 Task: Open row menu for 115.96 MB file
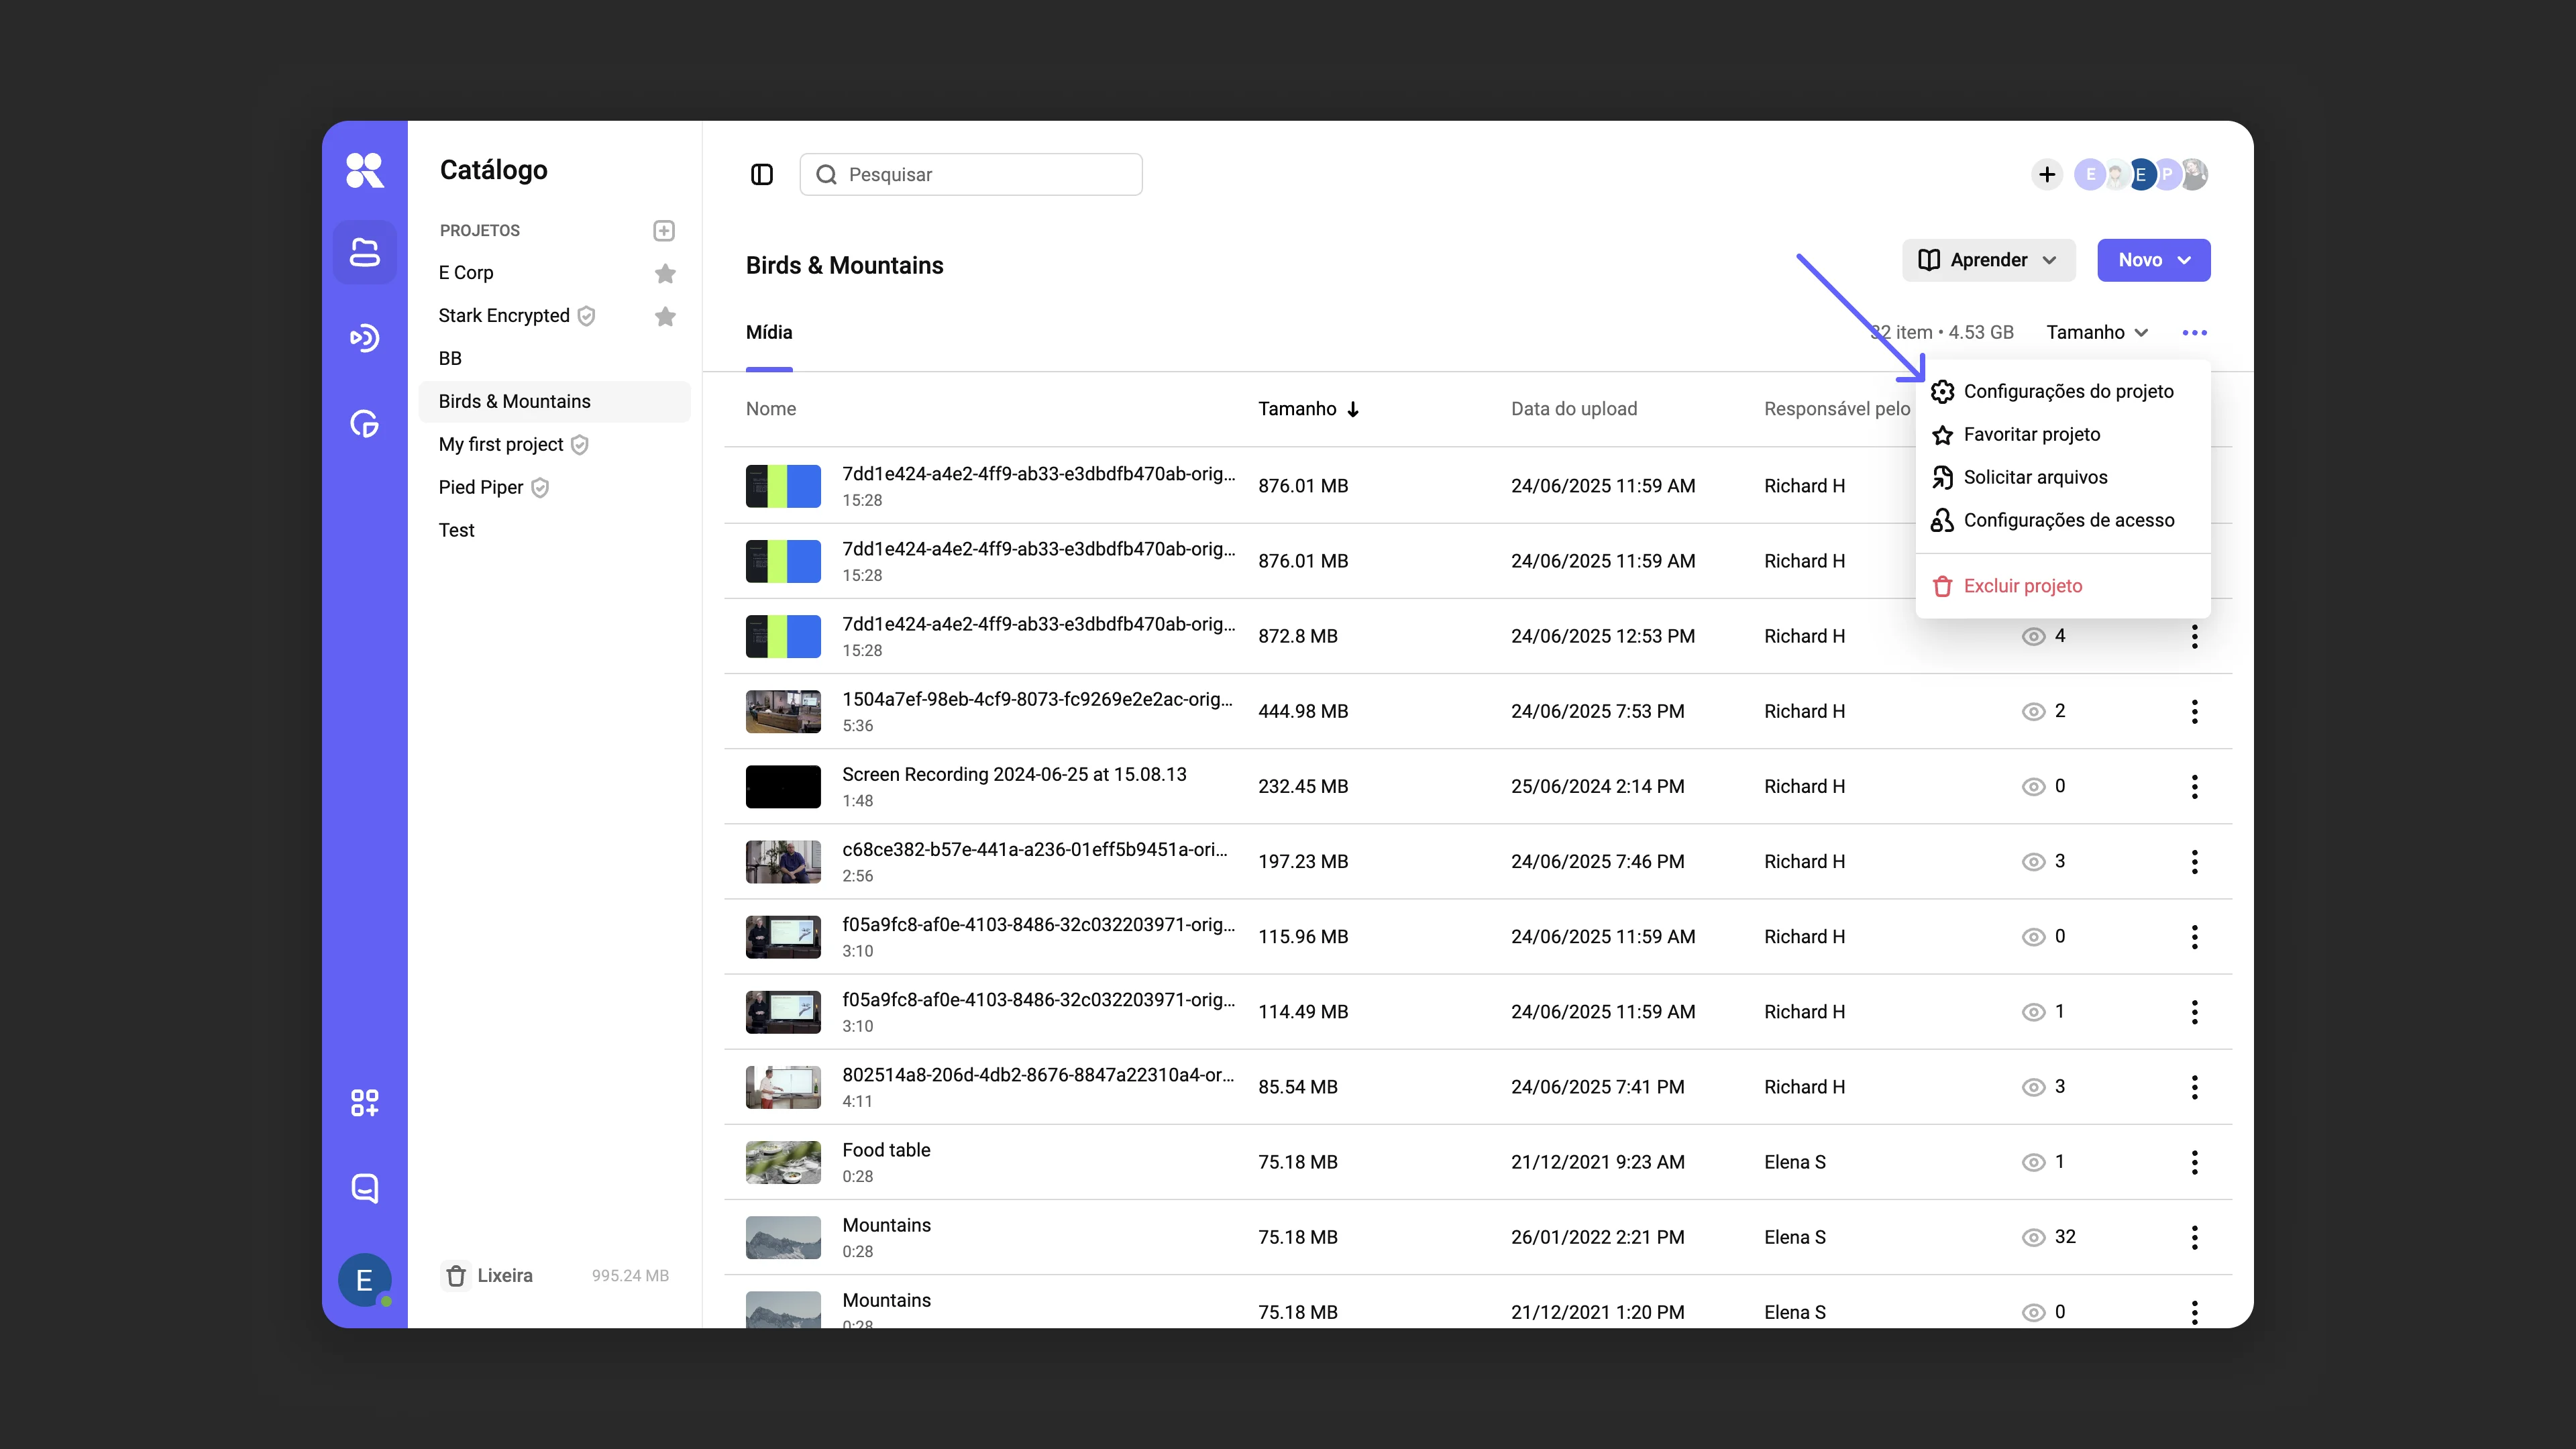pyautogui.click(x=2194, y=937)
